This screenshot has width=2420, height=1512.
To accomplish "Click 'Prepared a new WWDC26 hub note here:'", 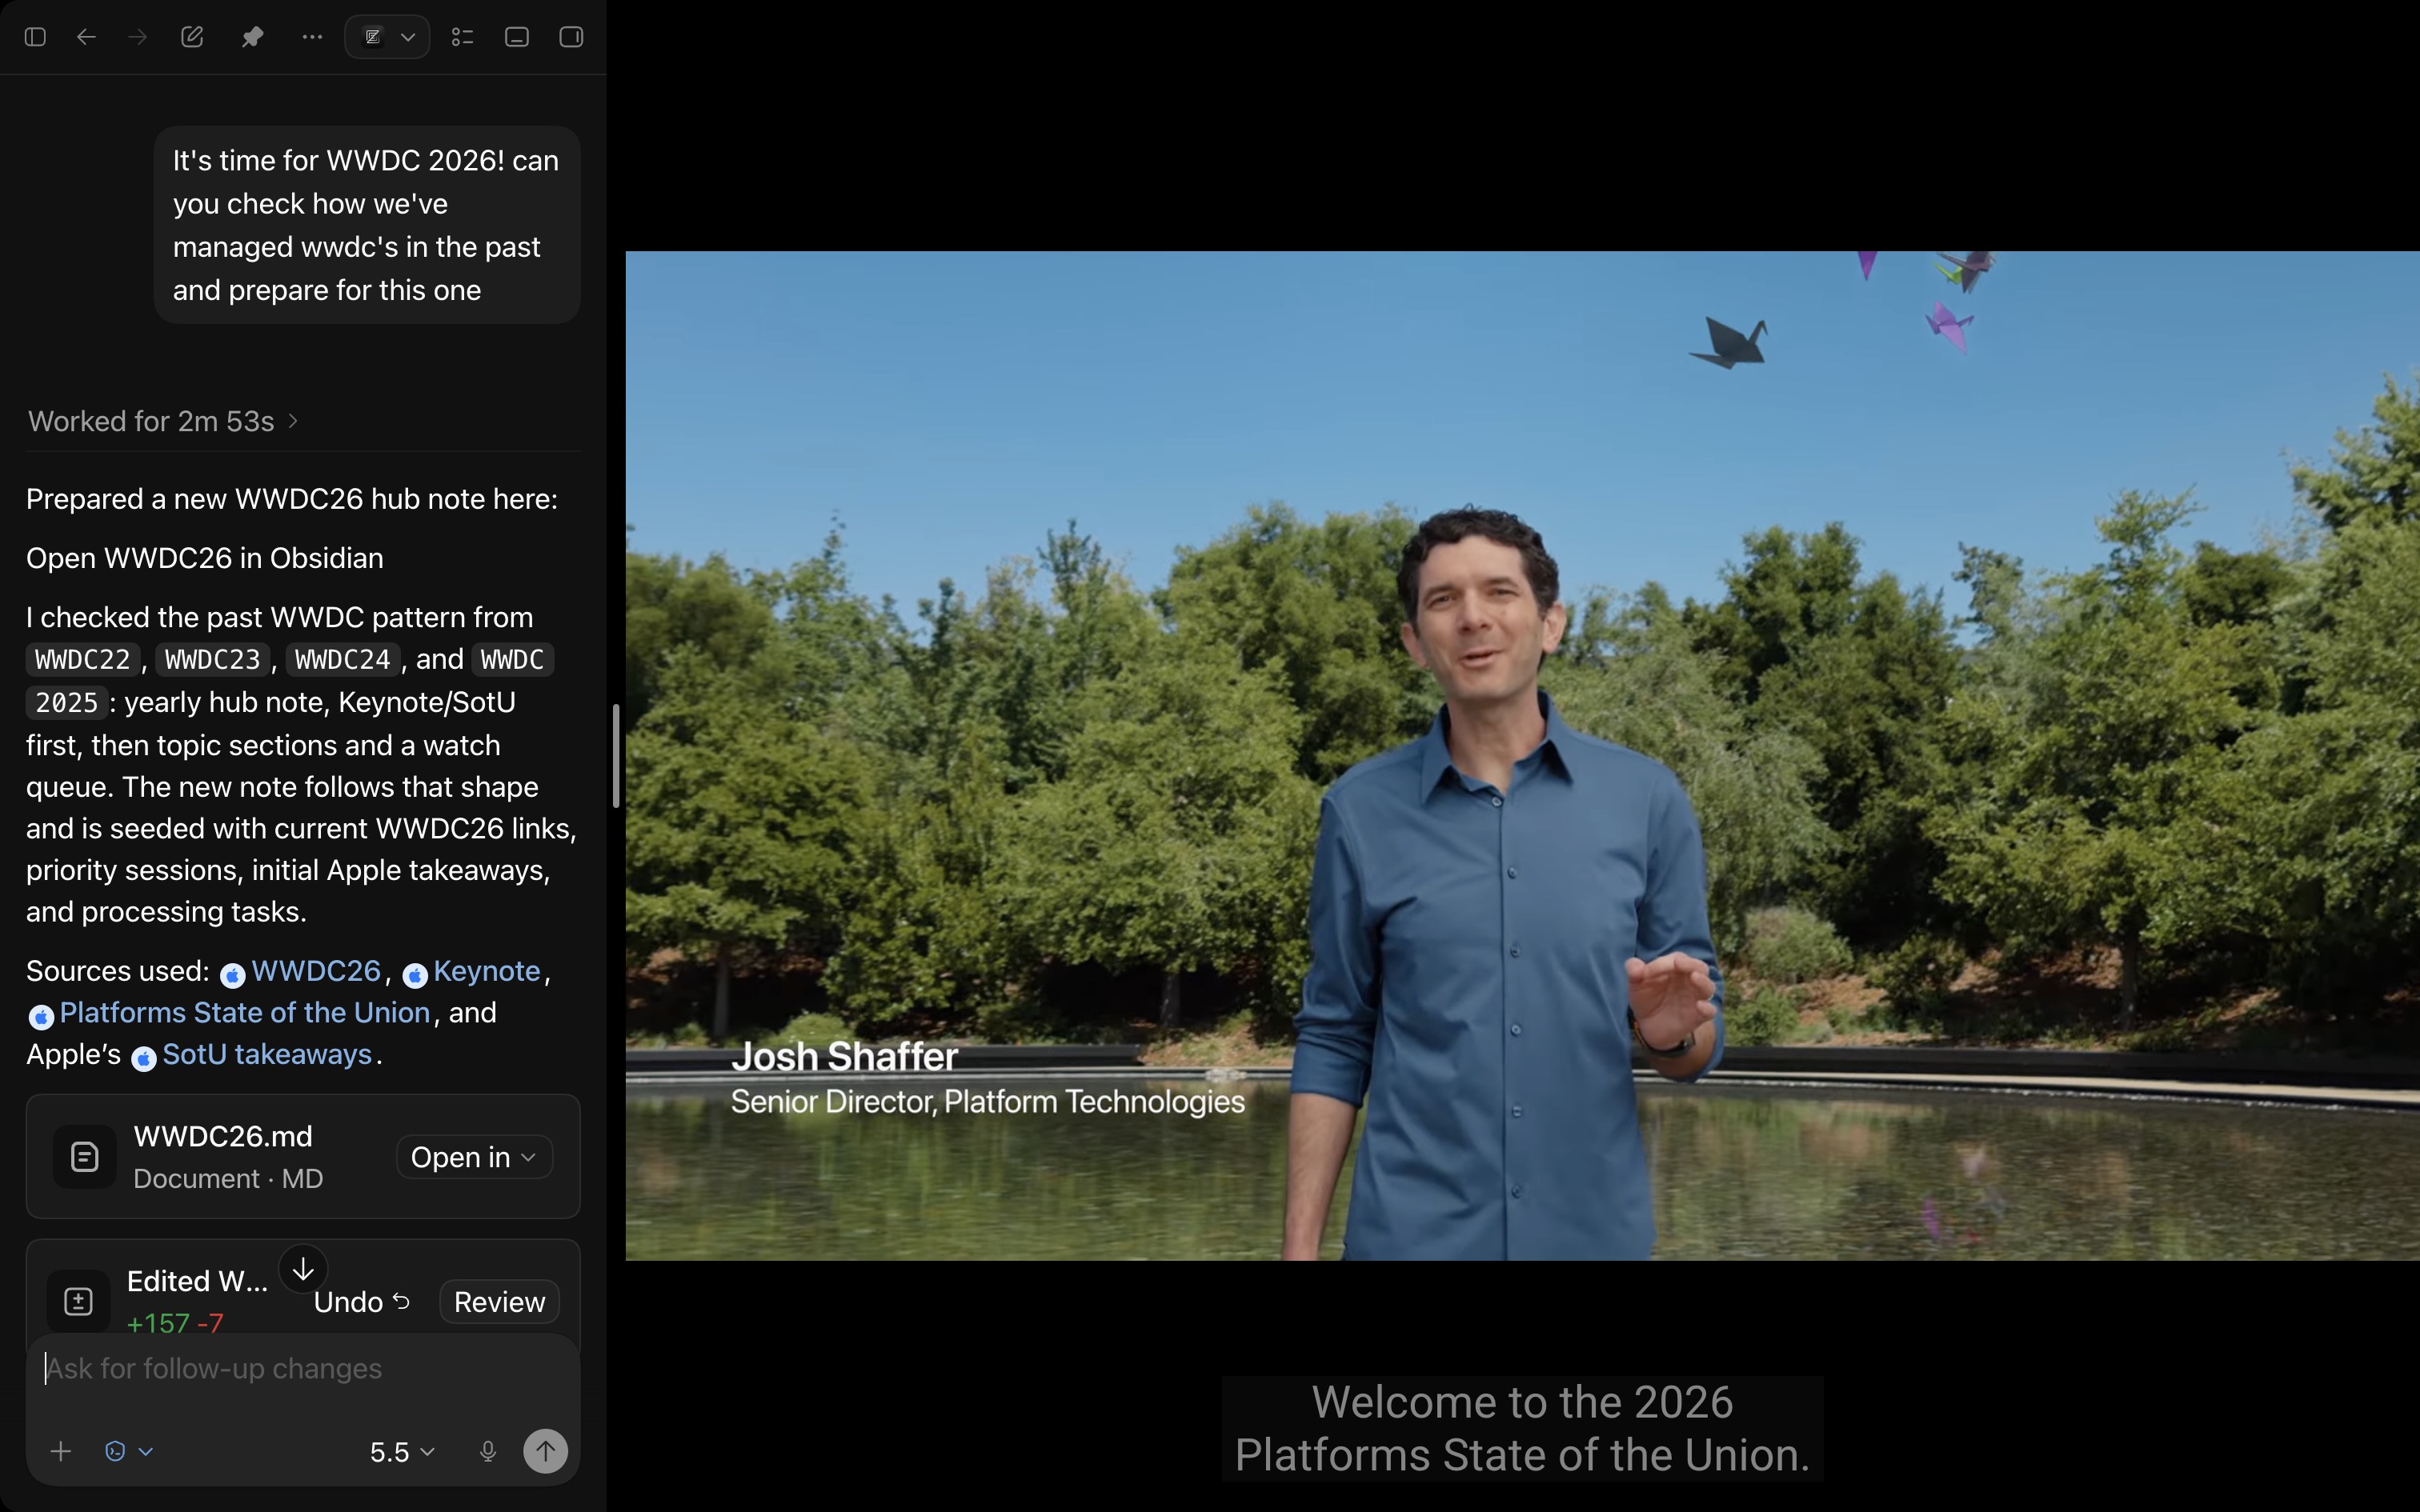I will [292, 499].
